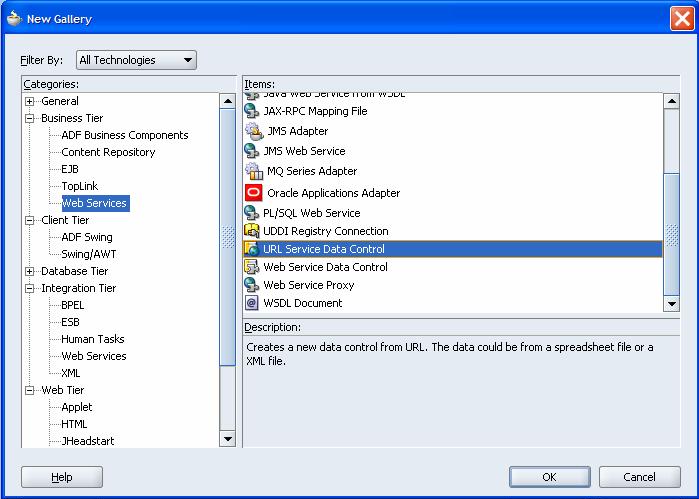The width and height of the screenshot is (699, 499).
Task: Open the Filter By dropdown
Action: click(136, 60)
